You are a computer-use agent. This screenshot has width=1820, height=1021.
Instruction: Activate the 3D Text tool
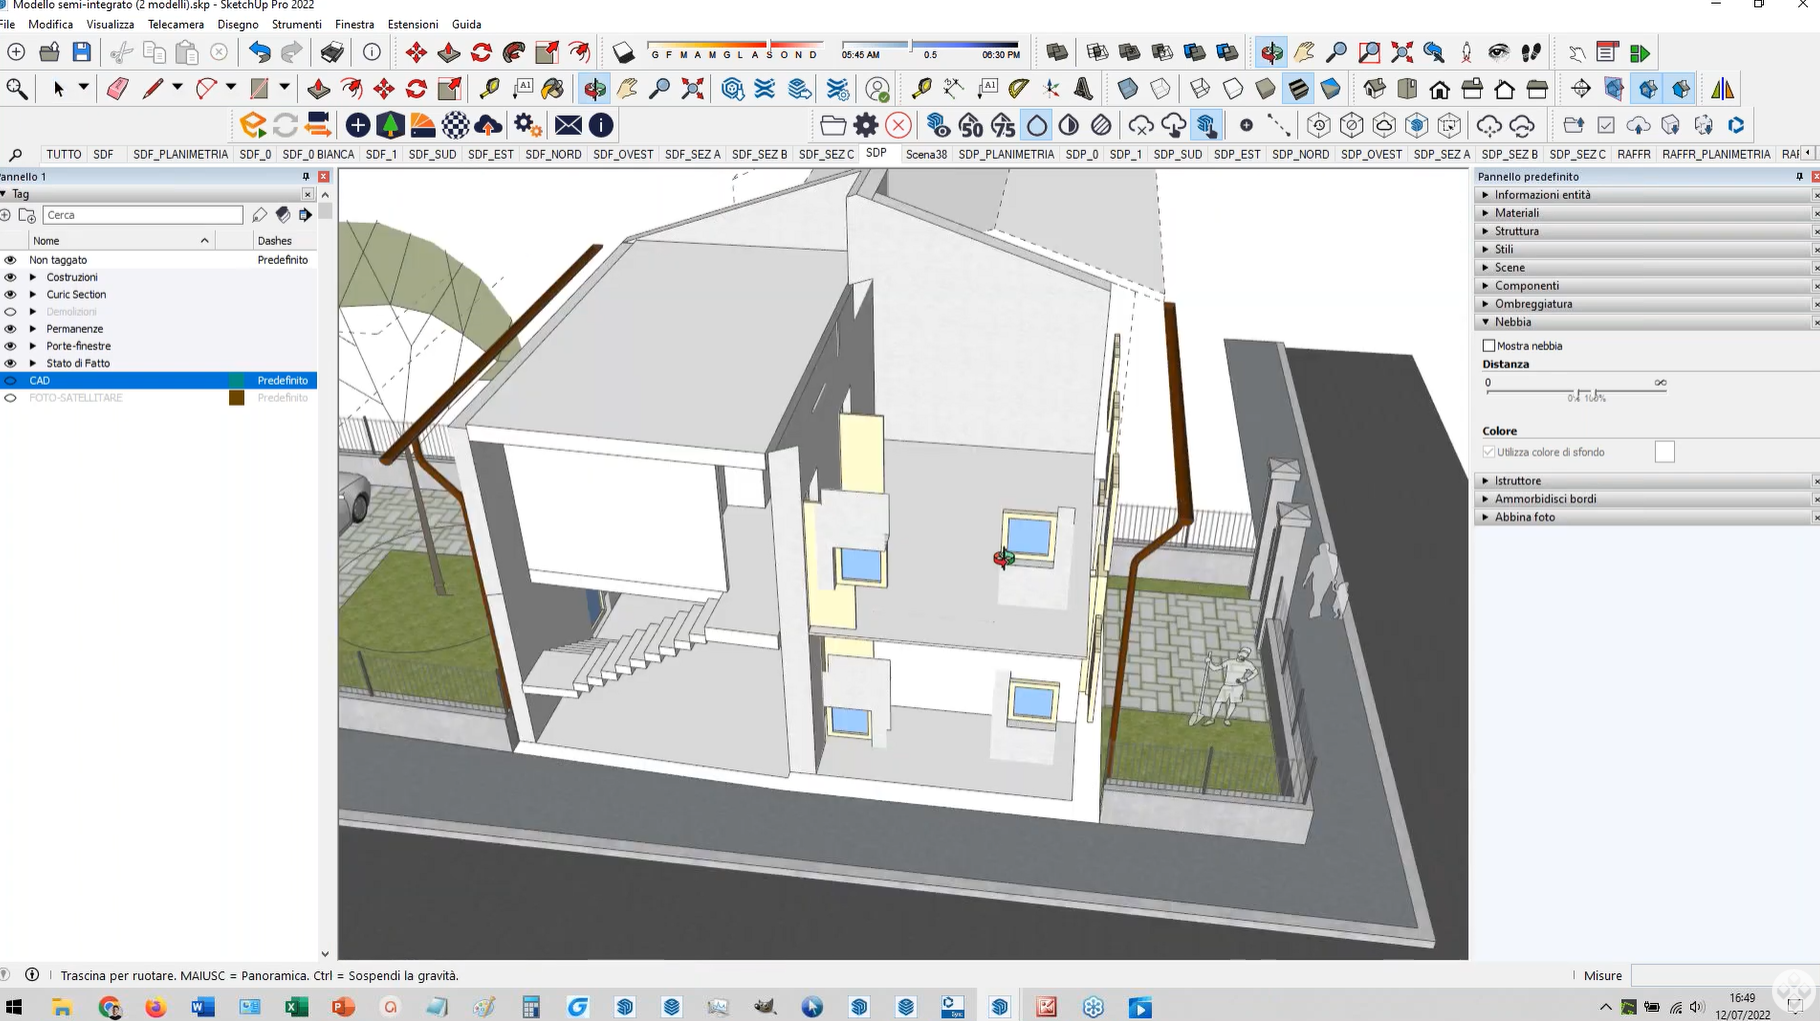pos(1083,89)
